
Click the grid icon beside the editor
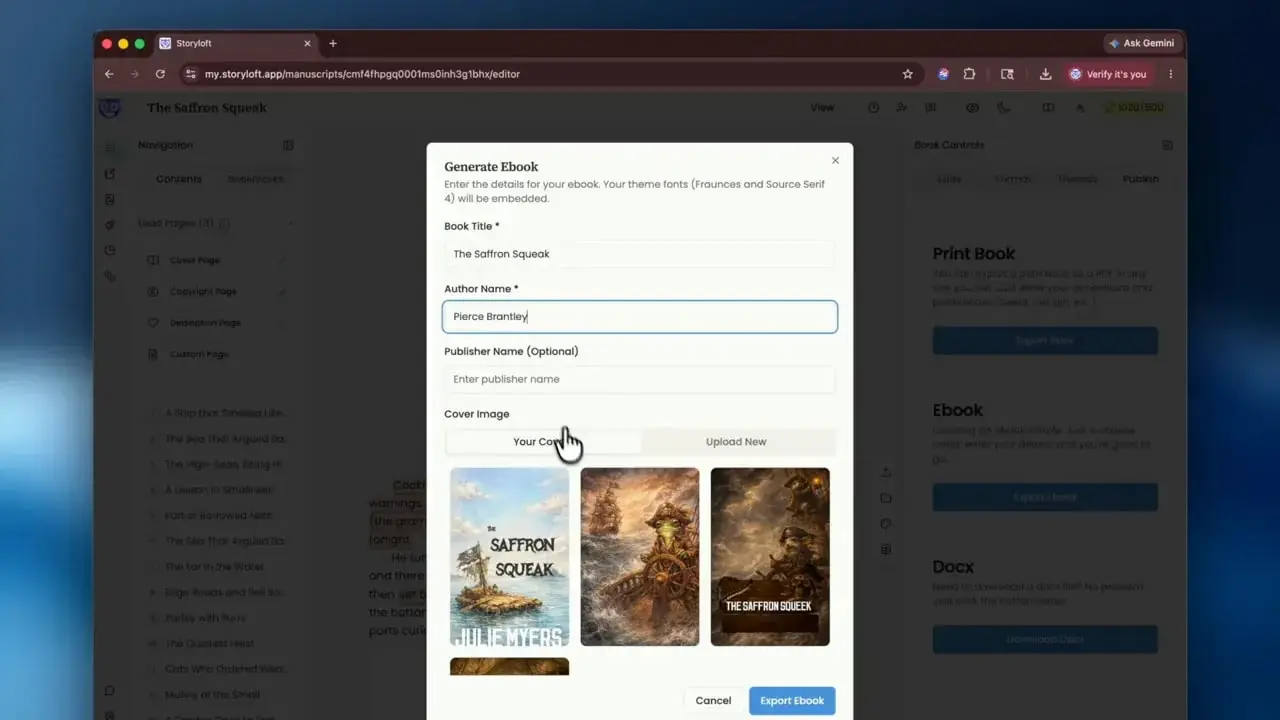[x=886, y=549]
